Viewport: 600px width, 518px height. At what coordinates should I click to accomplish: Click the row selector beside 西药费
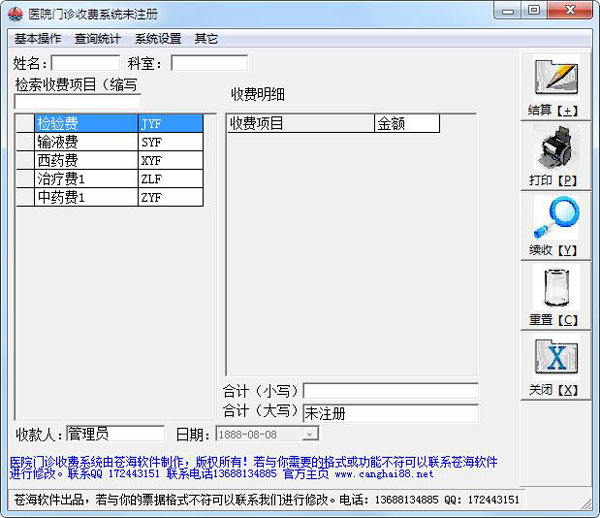[25, 160]
